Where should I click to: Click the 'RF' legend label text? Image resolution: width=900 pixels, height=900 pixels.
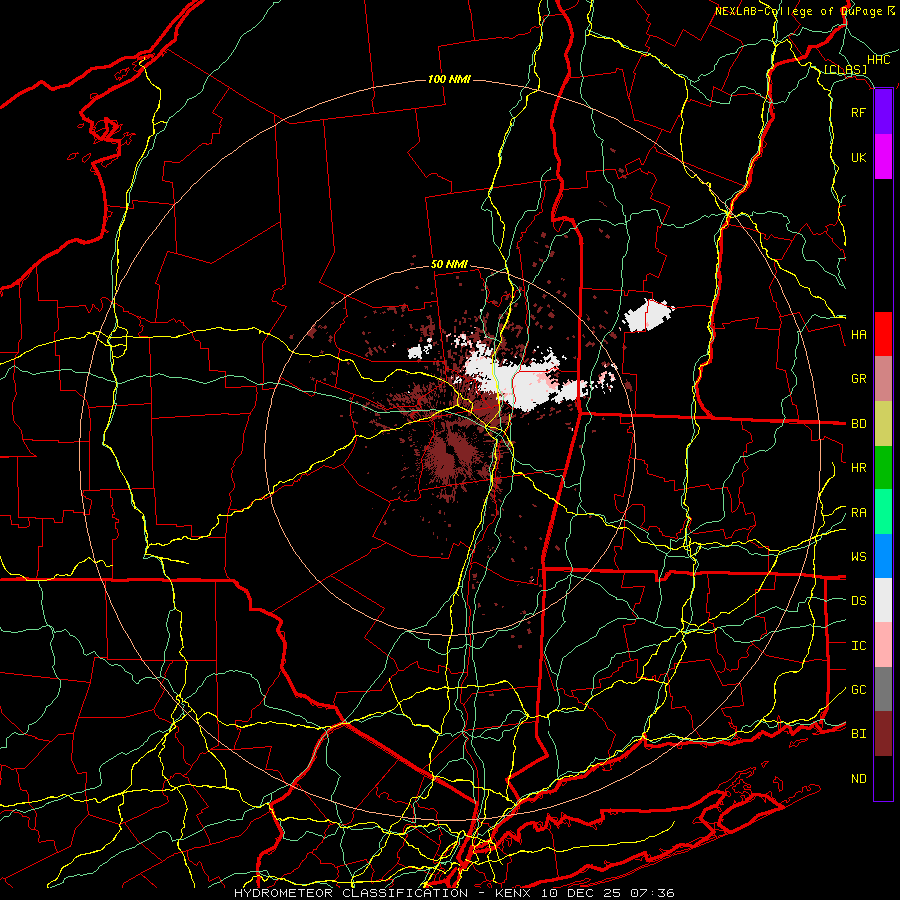point(858,113)
